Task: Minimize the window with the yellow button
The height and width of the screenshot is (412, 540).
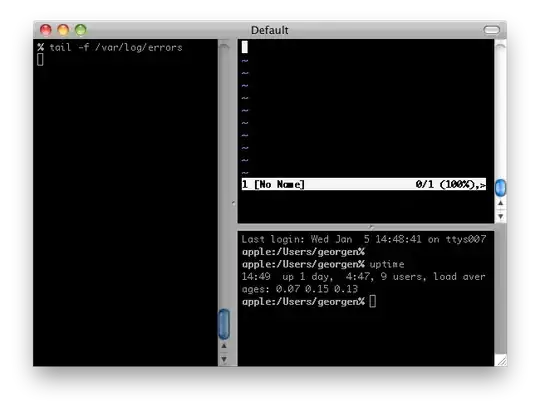Action: (x=63, y=30)
